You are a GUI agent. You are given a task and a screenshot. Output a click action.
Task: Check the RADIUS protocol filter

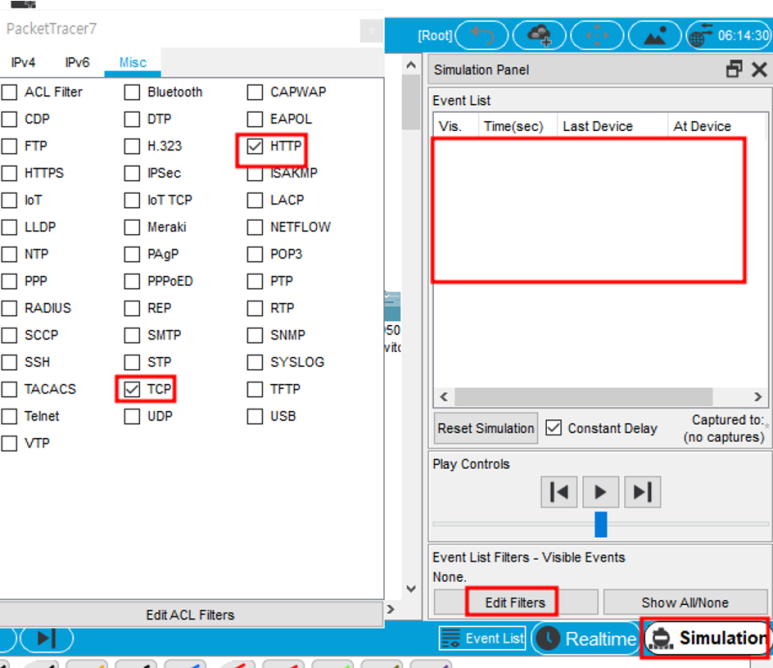pyautogui.click(x=9, y=308)
